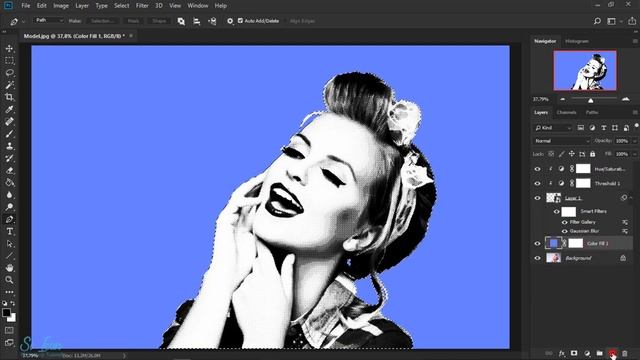
Task: Select the Clone Stamp tool
Action: pyautogui.click(x=9, y=146)
